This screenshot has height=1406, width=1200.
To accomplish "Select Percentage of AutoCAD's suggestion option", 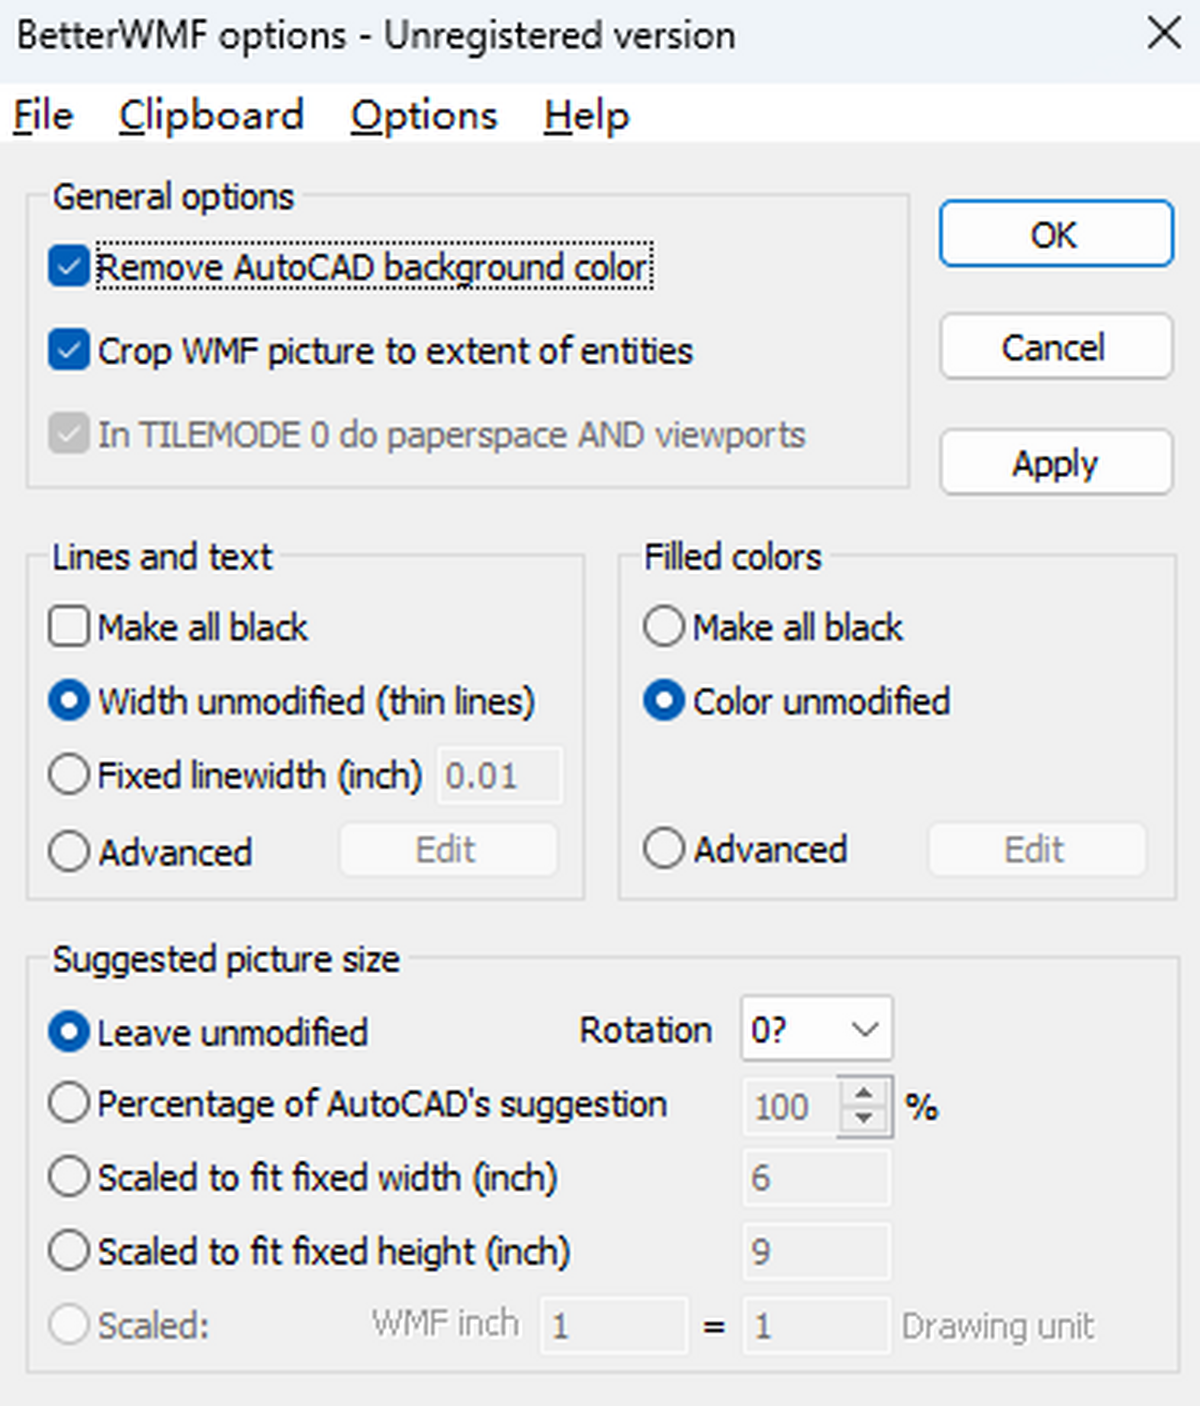I will coord(69,1103).
